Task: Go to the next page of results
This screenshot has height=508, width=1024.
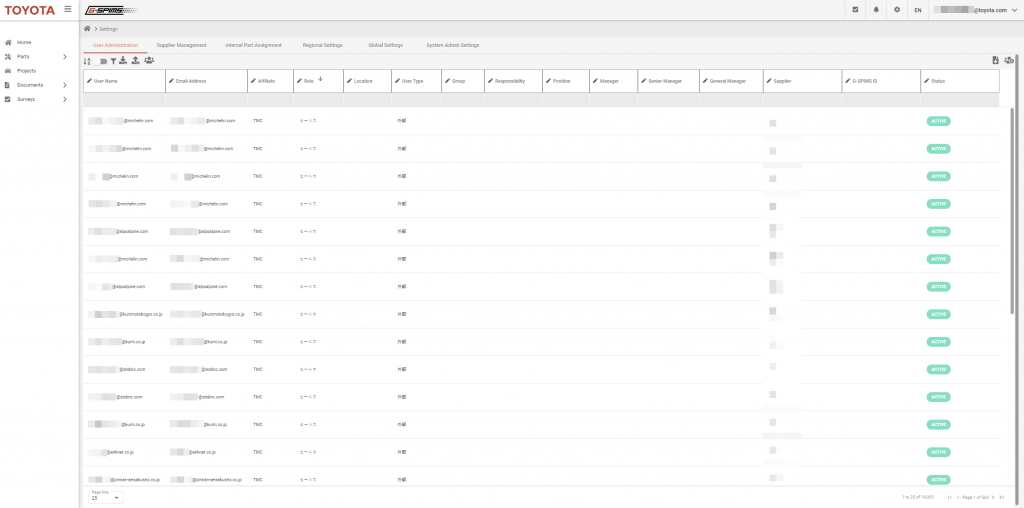Action: [x=993, y=498]
